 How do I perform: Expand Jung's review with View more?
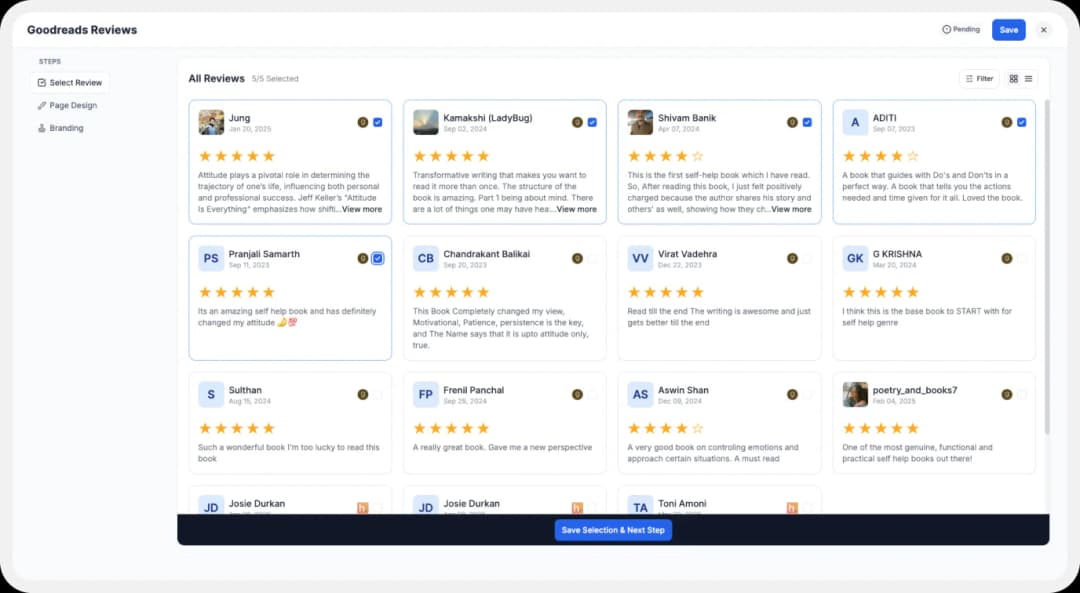coord(364,209)
